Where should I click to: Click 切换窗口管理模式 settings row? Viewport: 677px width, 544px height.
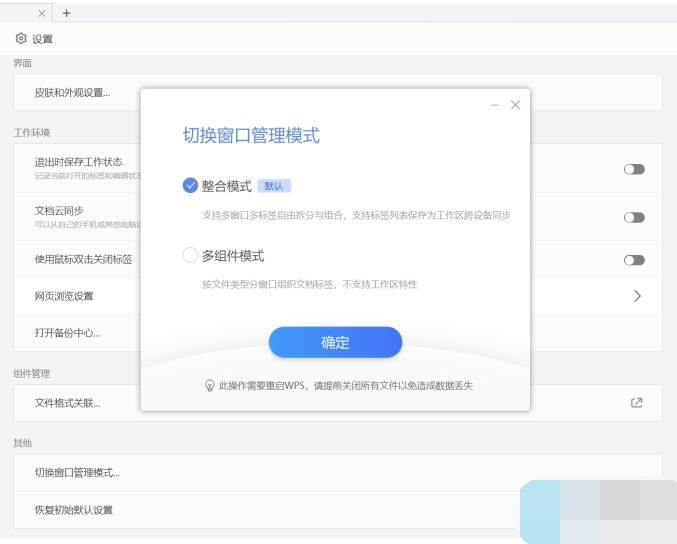(x=77, y=472)
